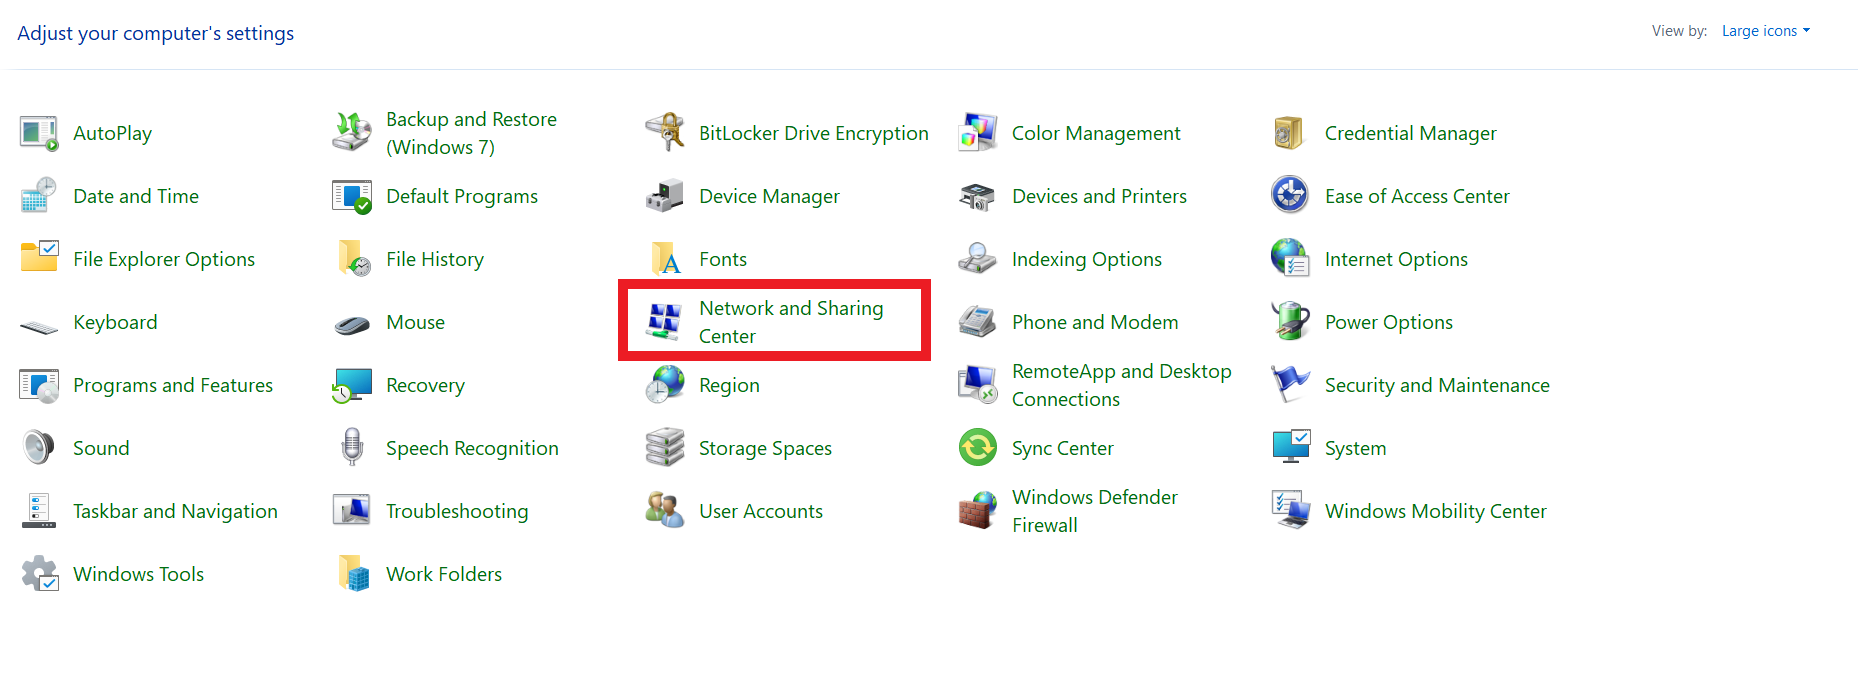Open the Color Management icon

[x=978, y=133]
